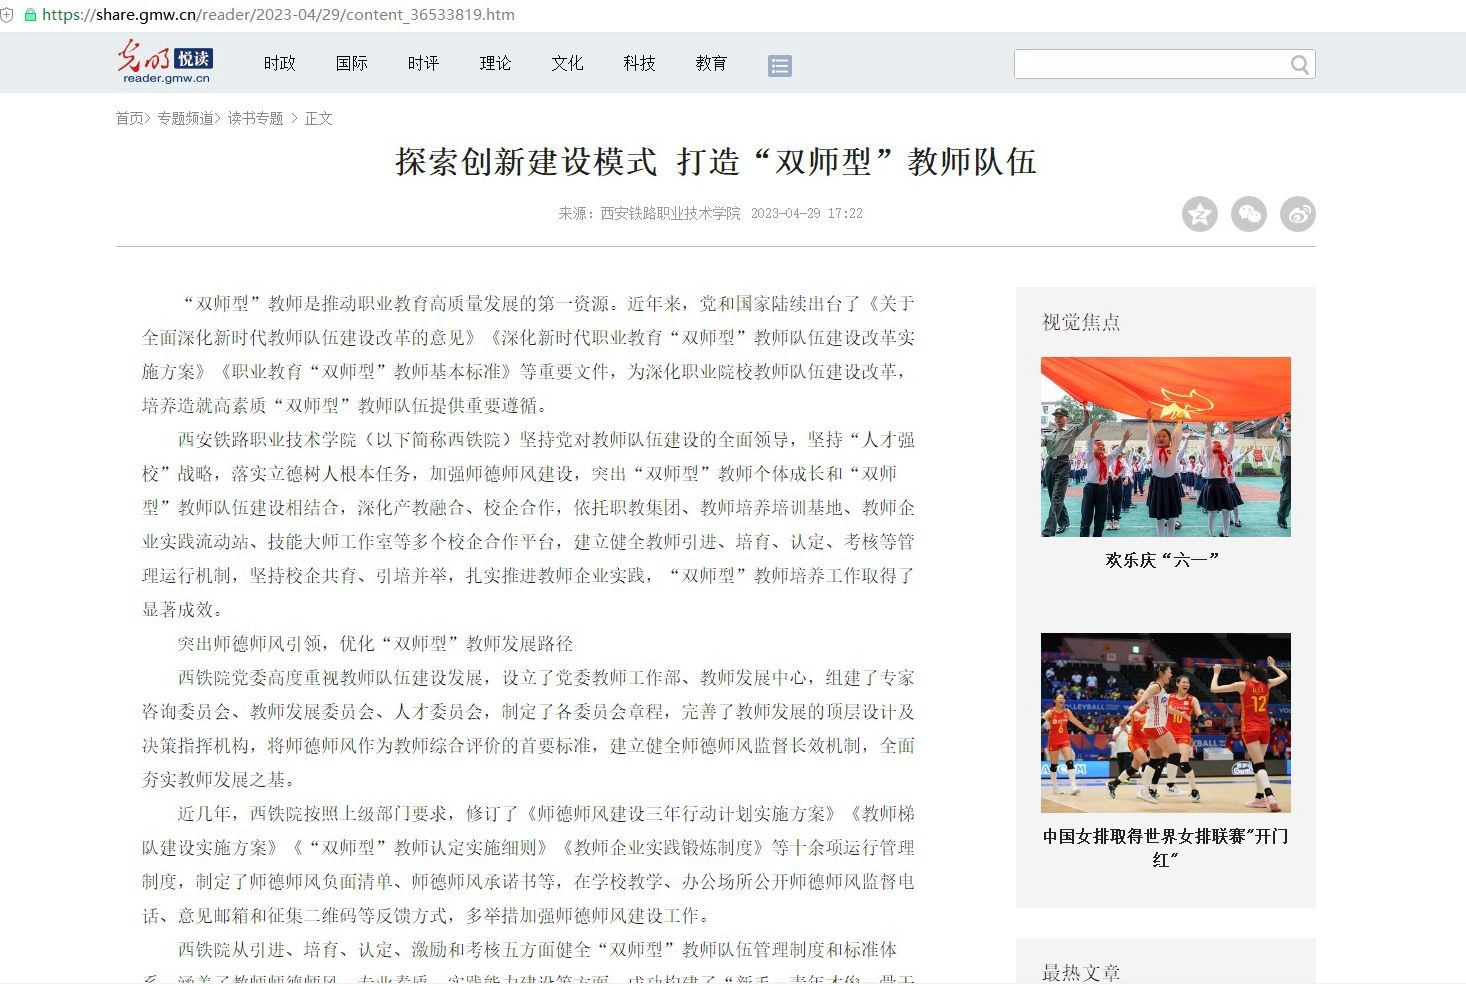Click the search magnifier icon
The image size is (1466, 984).
(x=1299, y=65)
